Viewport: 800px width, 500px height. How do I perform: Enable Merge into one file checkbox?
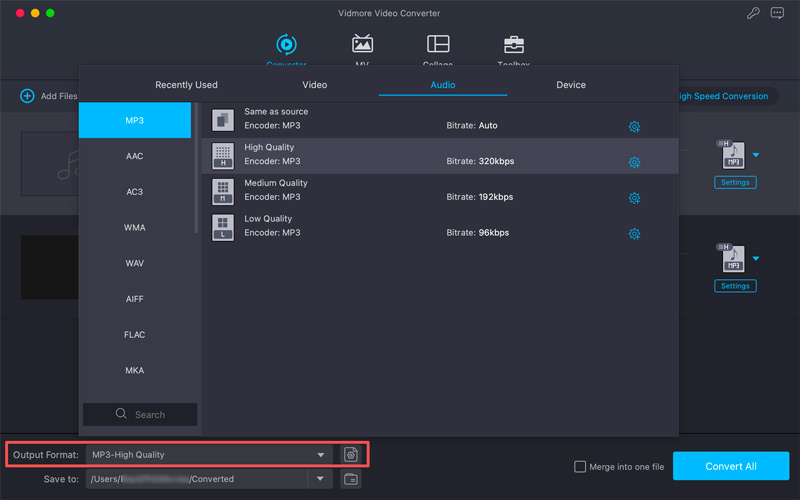[x=580, y=467]
